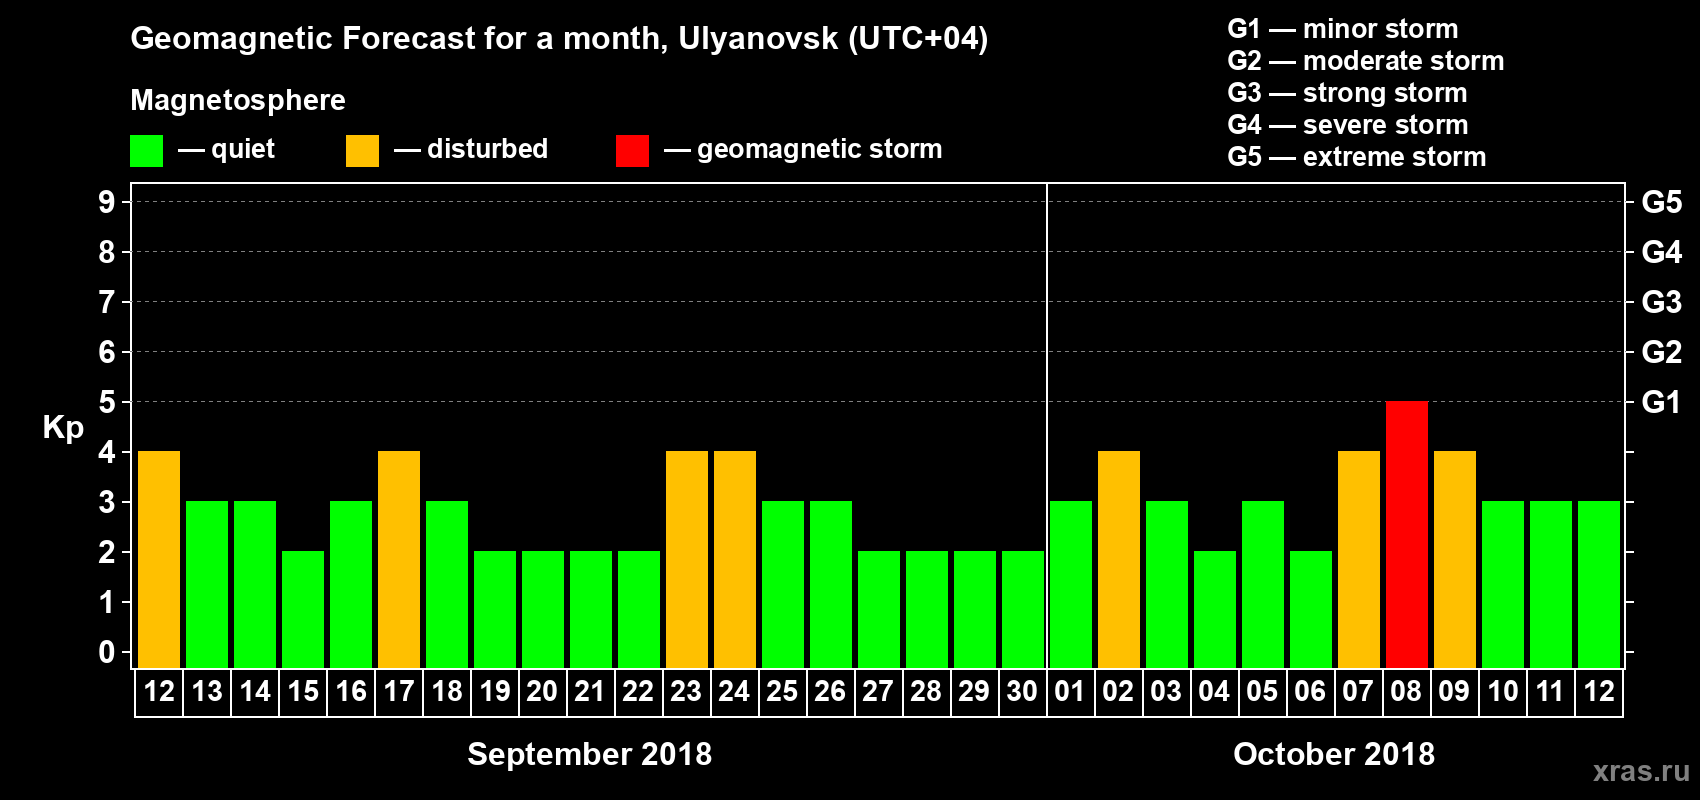Image resolution: width=1700 pixels, height=800 pixels.
Task: Click the orange bar for September 12
Action: pyautogui.click(x=159, y=560)
